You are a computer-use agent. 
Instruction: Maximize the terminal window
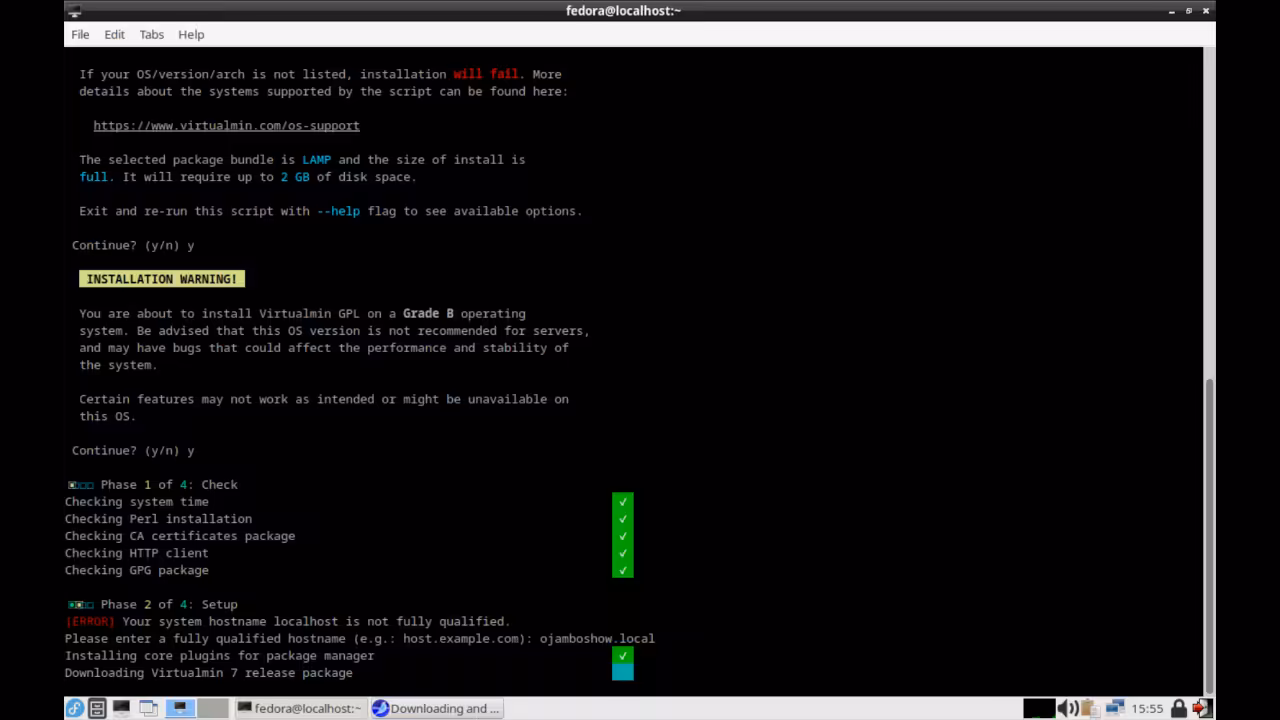[x=1189, y=10]
